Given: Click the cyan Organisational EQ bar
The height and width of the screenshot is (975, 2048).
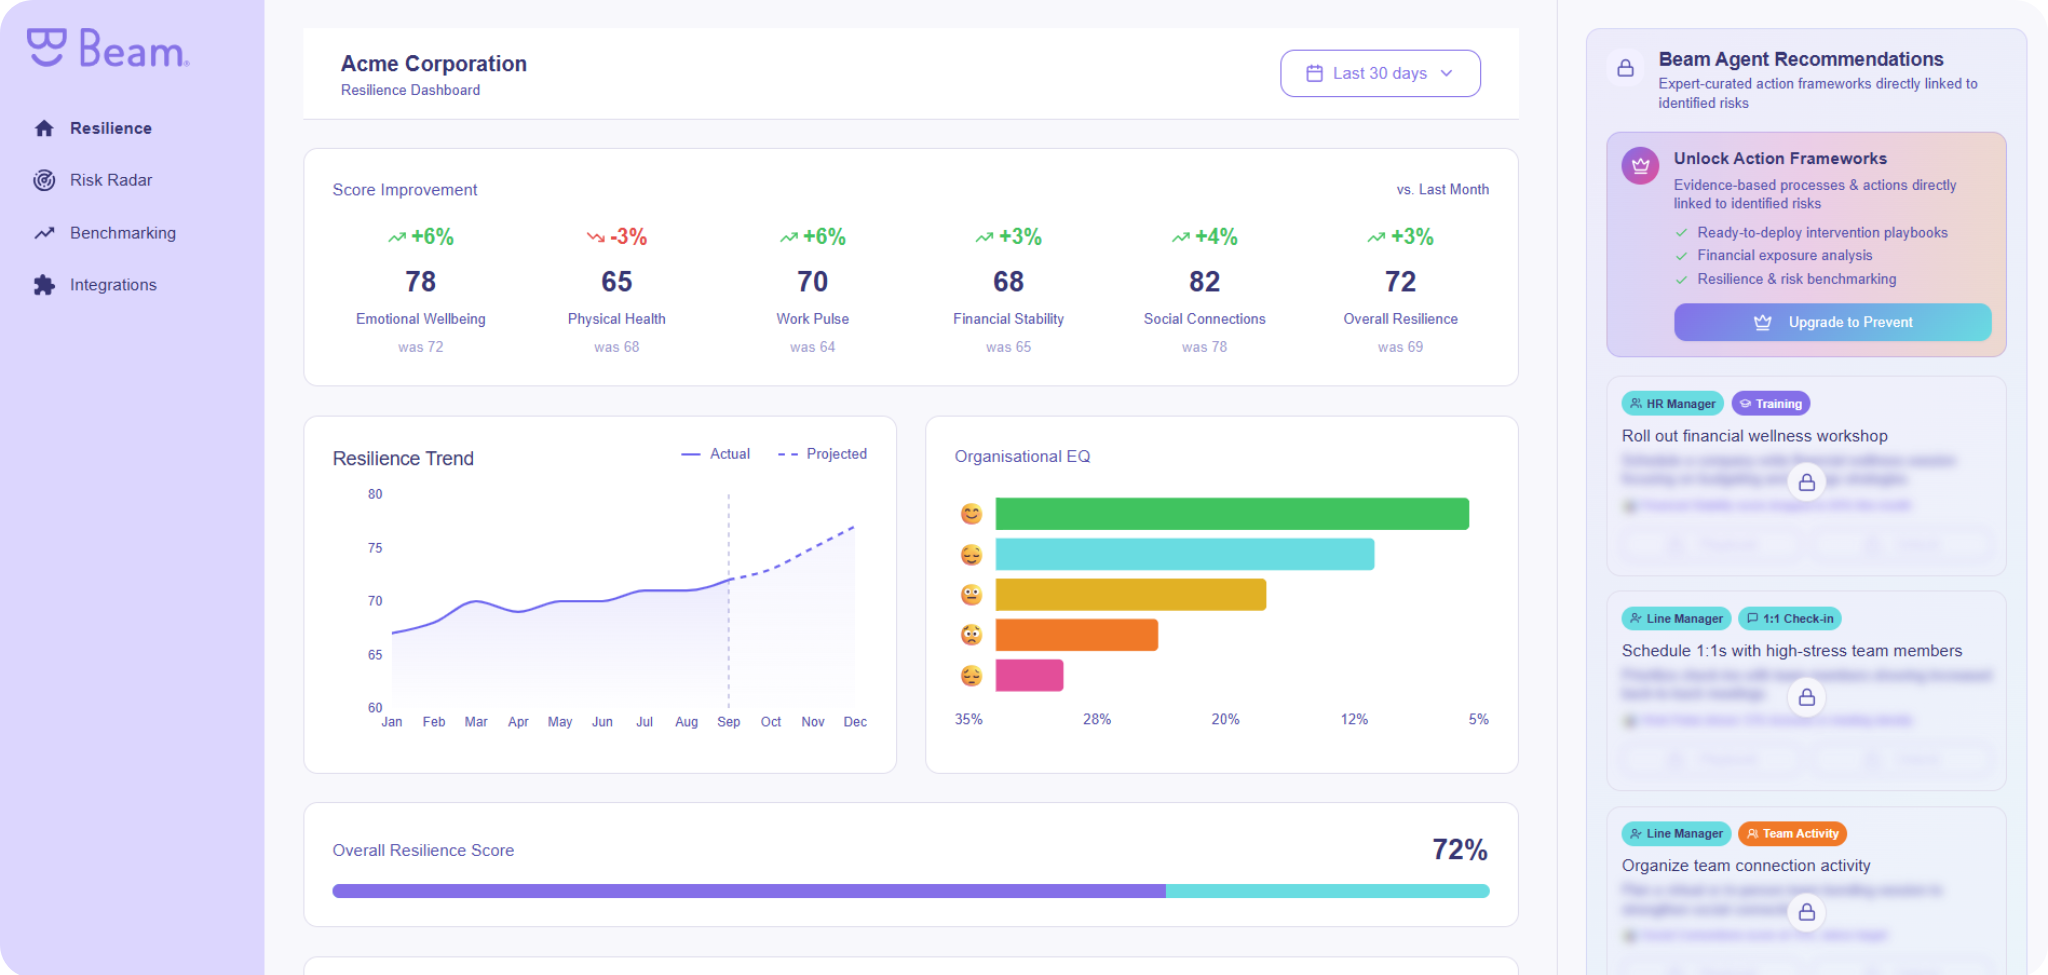Looking at the screenshot, I should 1185,555.
